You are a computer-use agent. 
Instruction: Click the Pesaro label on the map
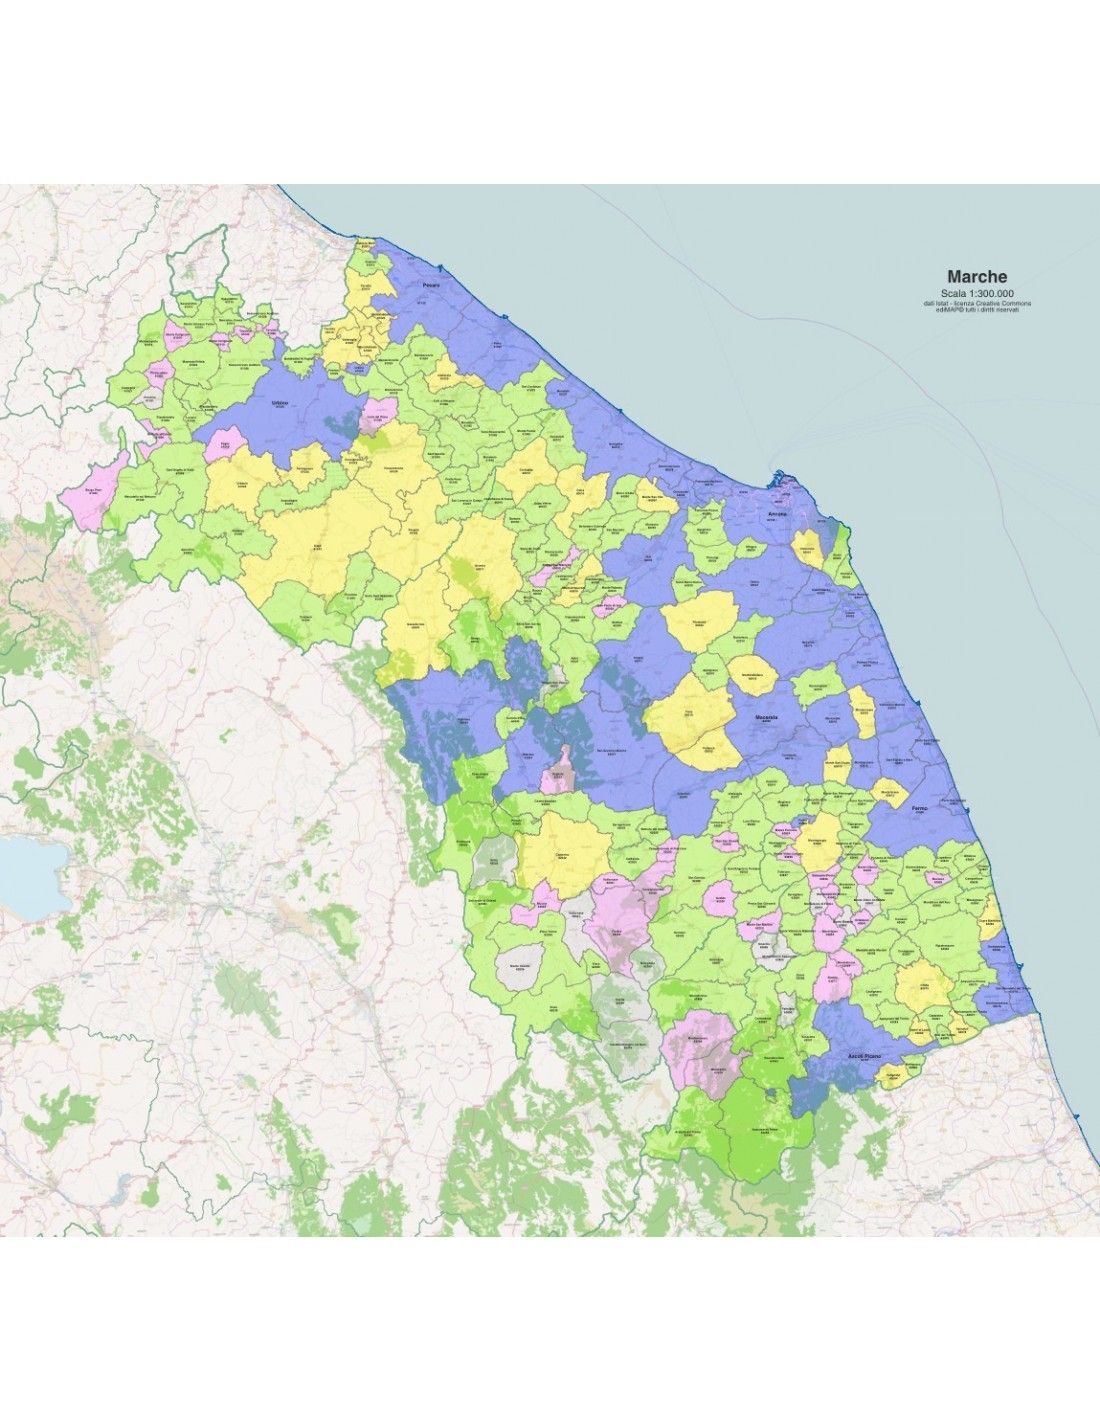tap(431, 285)
